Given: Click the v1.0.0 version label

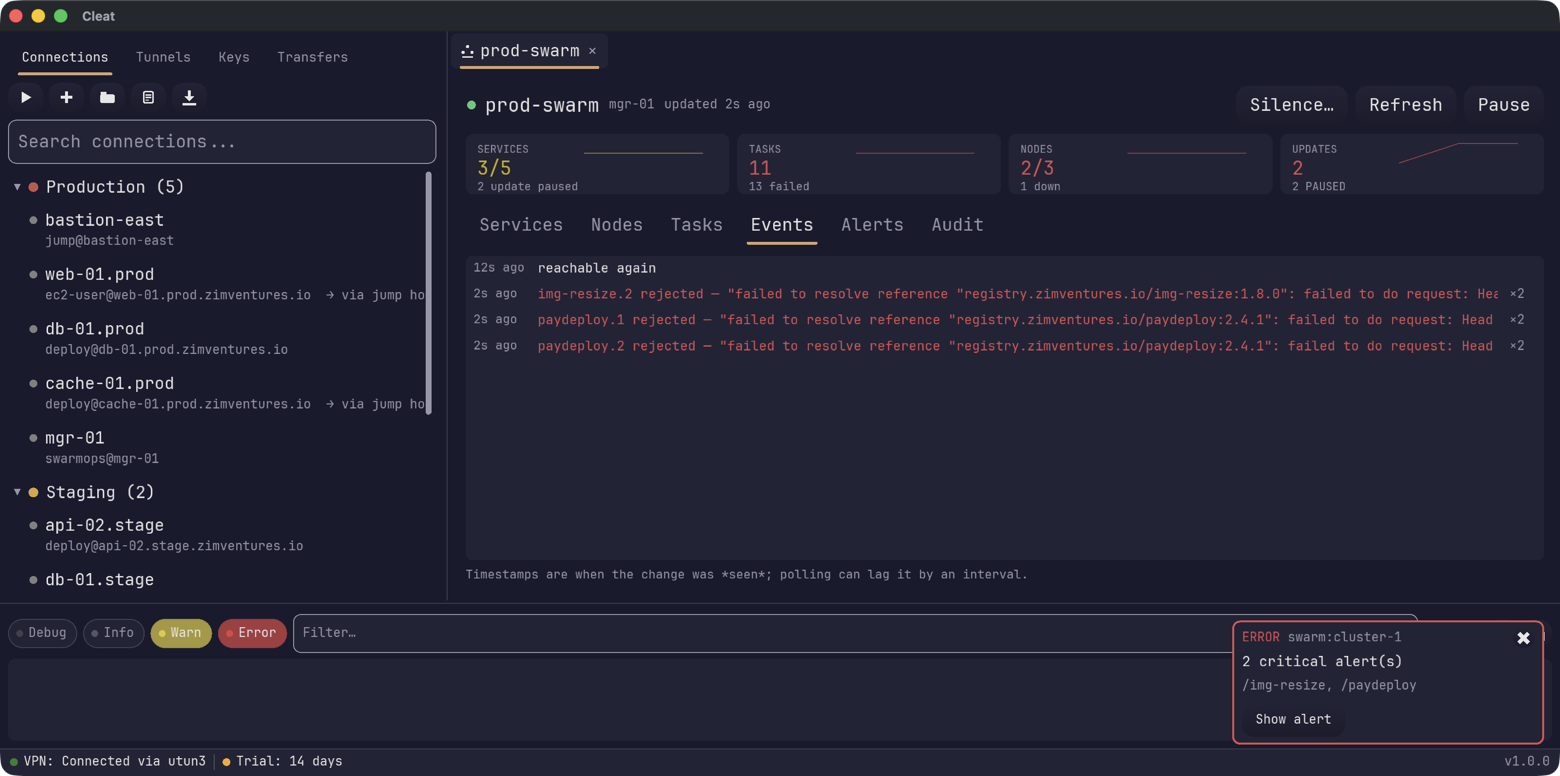Looking at the screenshot, I should click(x=1527, y=761).
